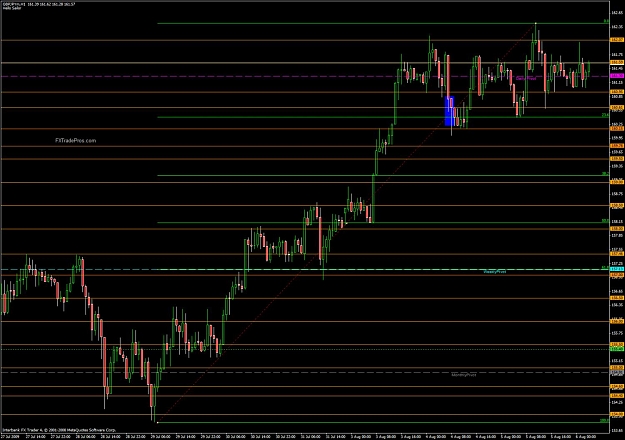This screenshot has height=440, width=625.
Task: Click the DailyPivot line label
Action: coord(526,79)
